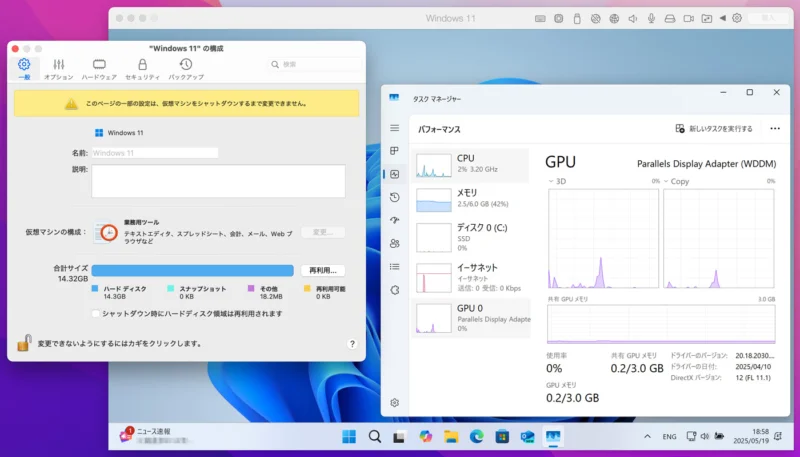Open the App history icon in the Task Manager sidebar

pyautogui.click(x=394, y=197)
